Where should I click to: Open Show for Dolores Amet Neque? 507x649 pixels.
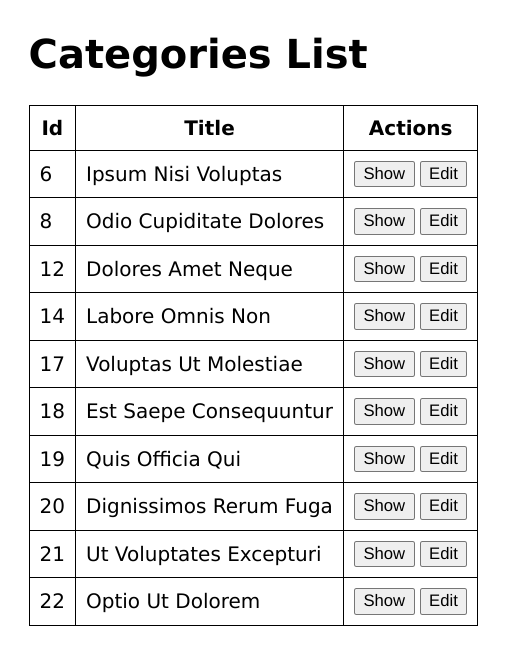point(384,269)
